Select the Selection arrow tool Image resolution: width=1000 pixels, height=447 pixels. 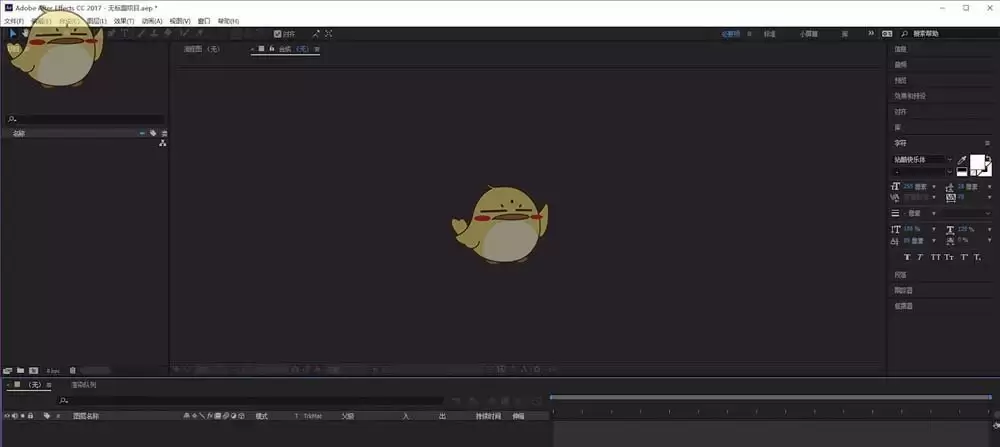(x=13, y=33)
